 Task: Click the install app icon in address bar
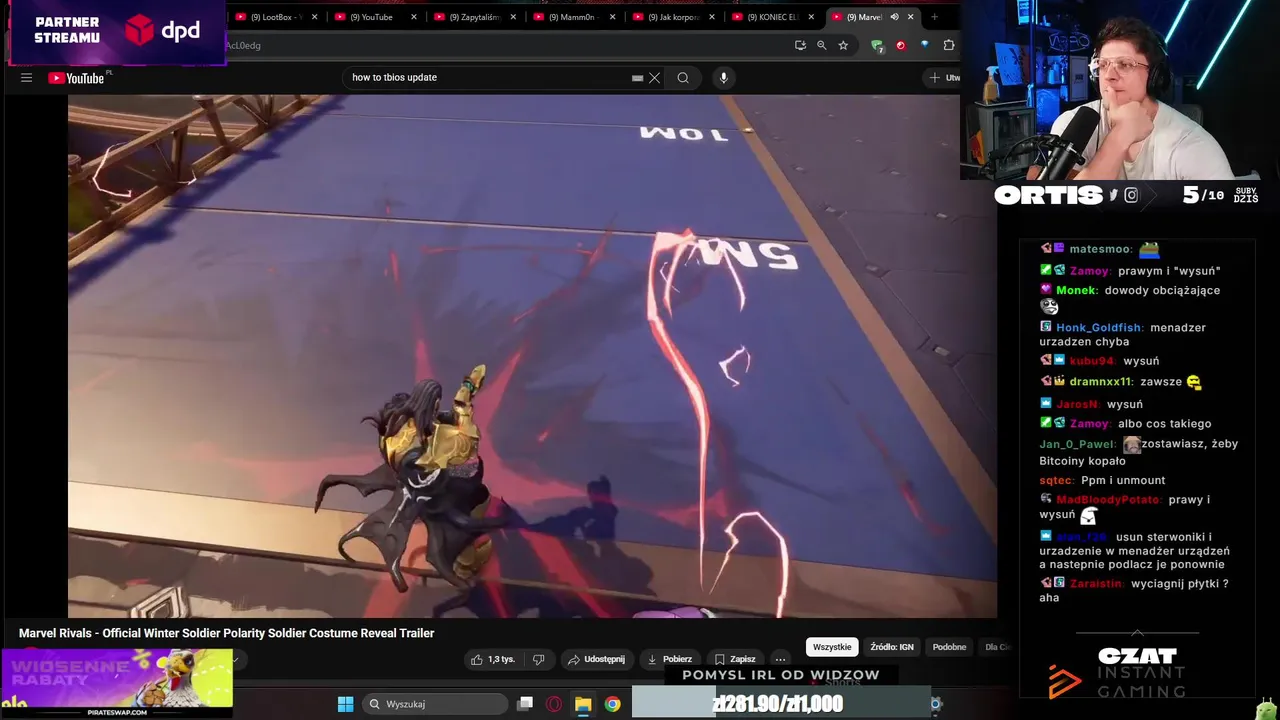coord(800,45)
